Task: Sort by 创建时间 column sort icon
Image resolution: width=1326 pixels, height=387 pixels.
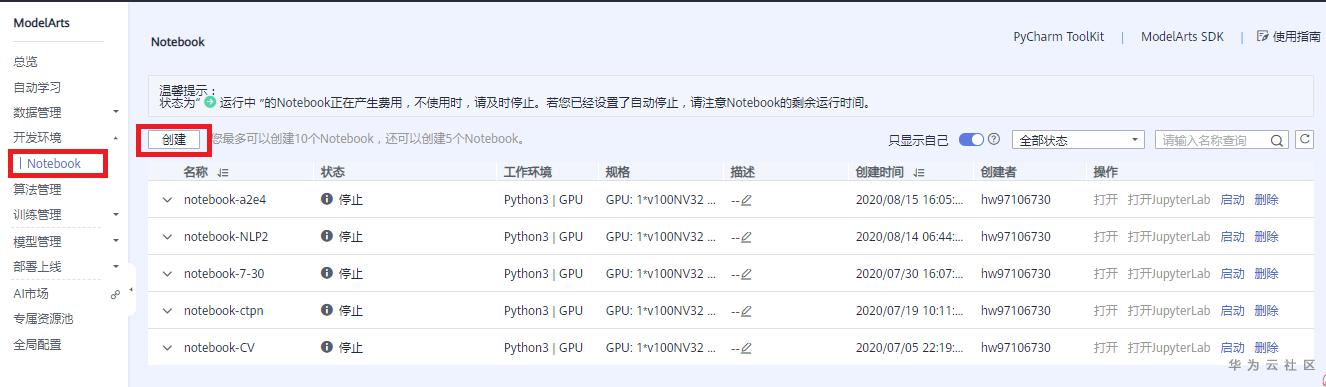Action: [918, 173]
